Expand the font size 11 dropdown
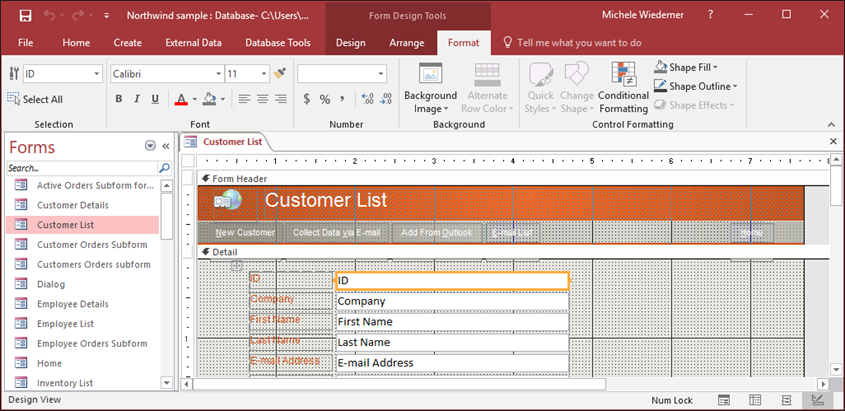The width and height of the screenshot is (845, 411). click(x=264, y=74)
